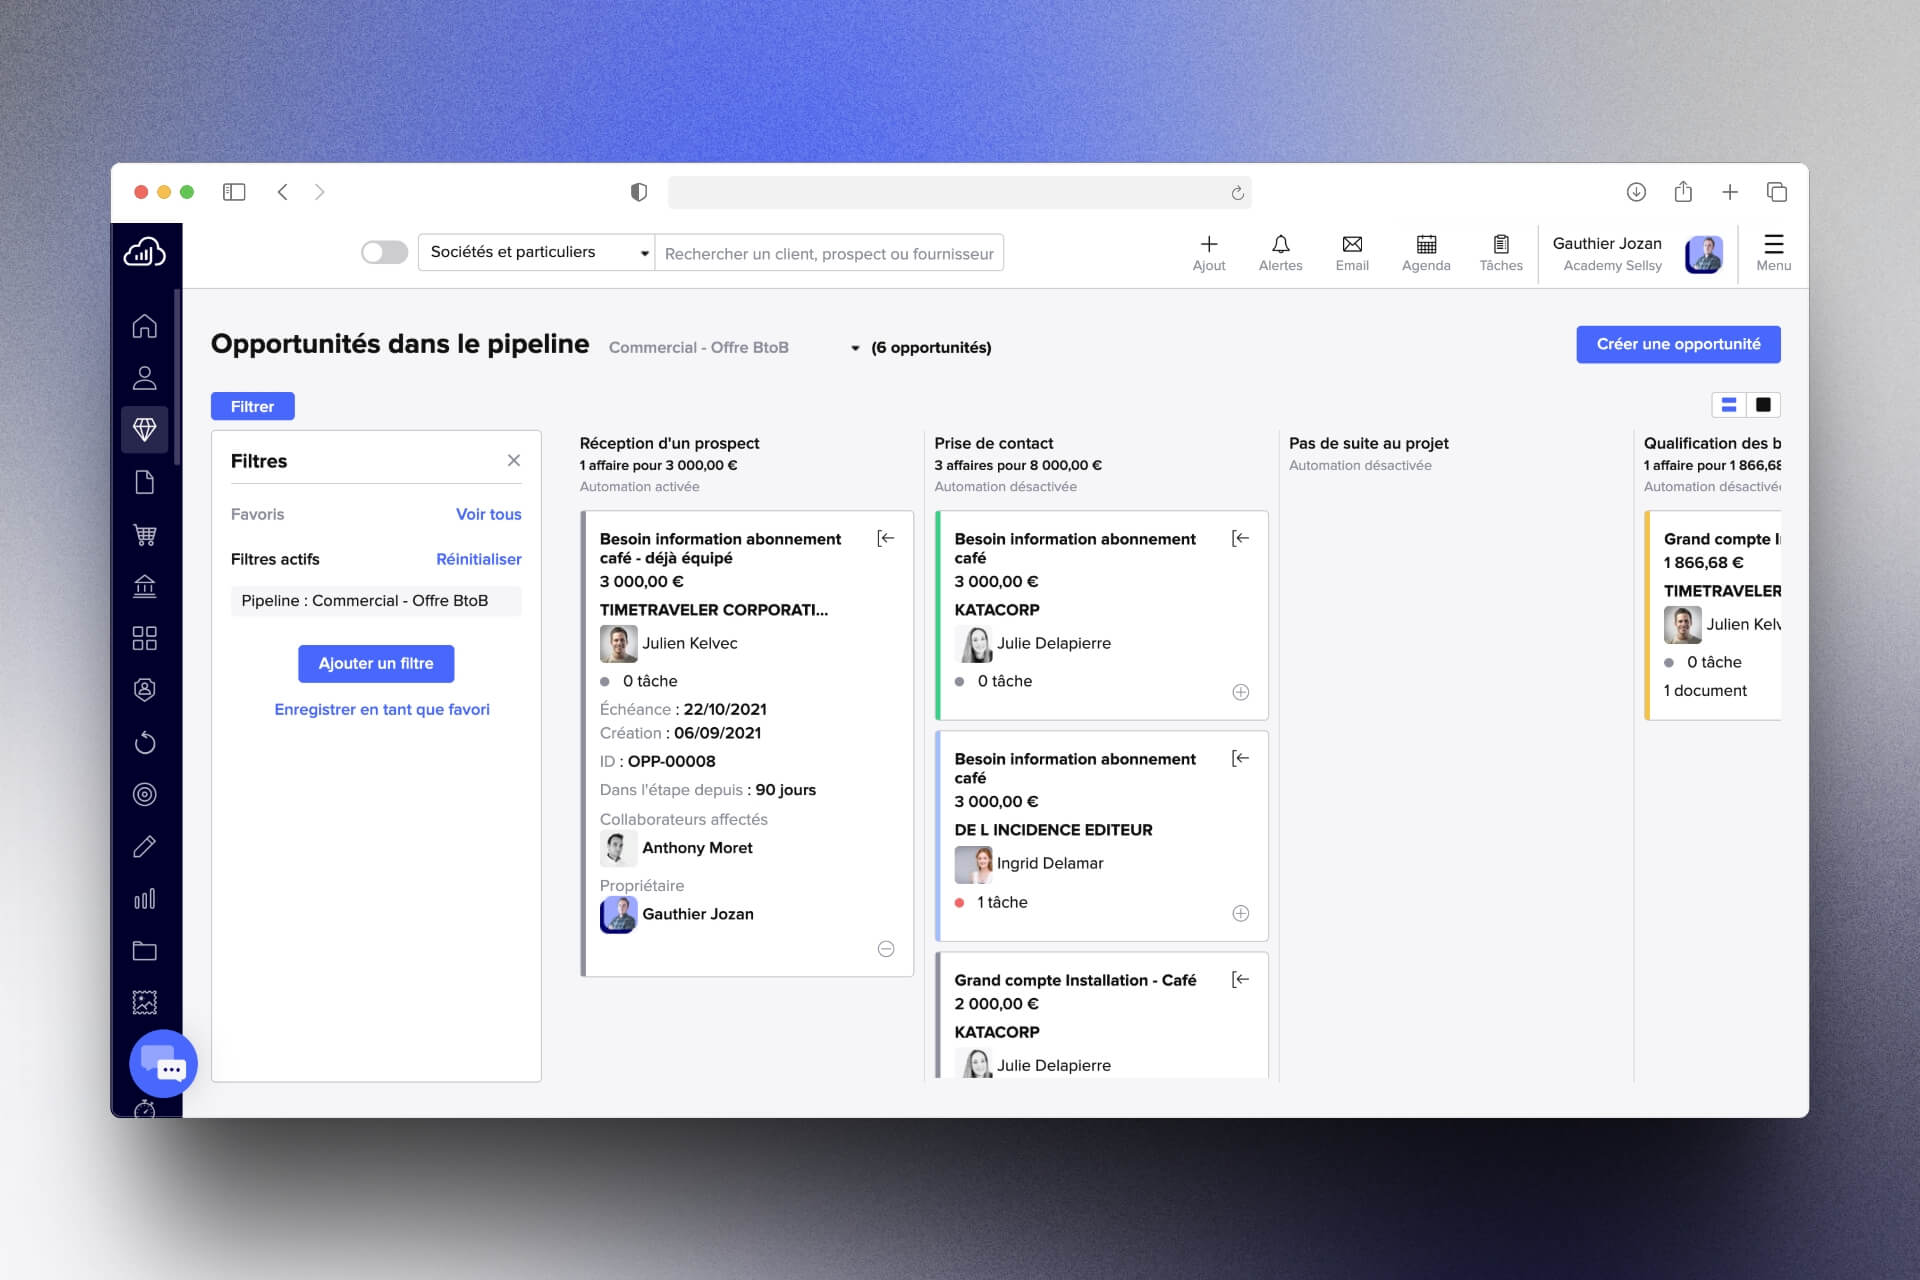Open the Tâches clipboard icon
Screen dimensions: 1920x1280
(1501, 253)
